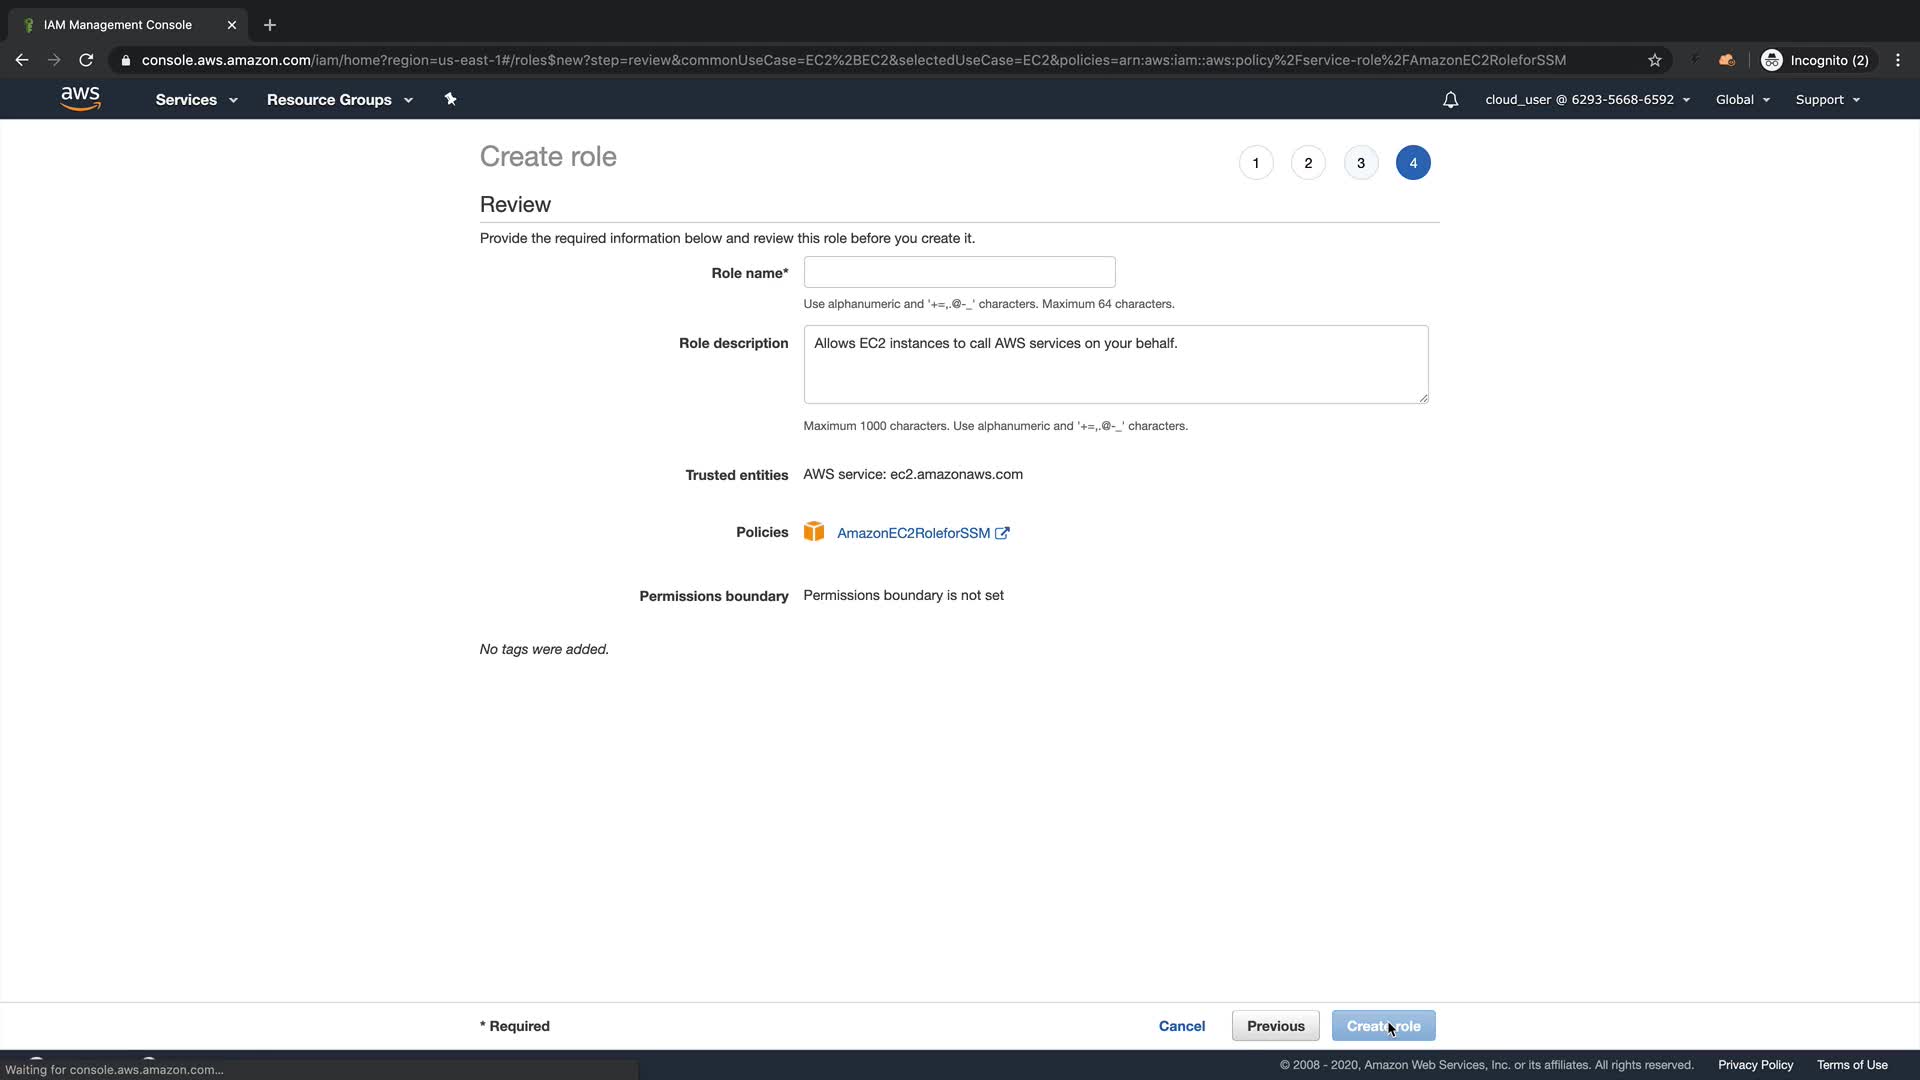Viewport: 1920px width, 1080px height.
Task: Click the pin shortcut icon in navbar
Action: pyautogui.click(x=450, y=99)
